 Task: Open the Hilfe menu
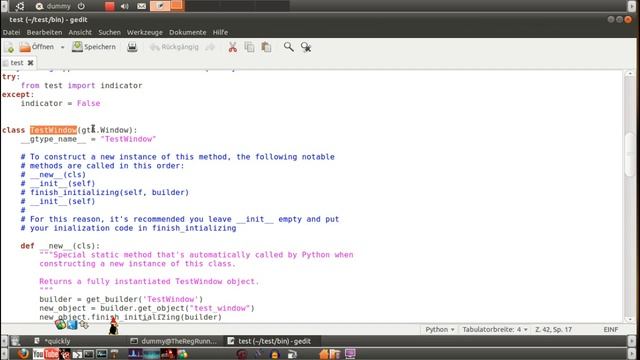[x=220, y=32]
